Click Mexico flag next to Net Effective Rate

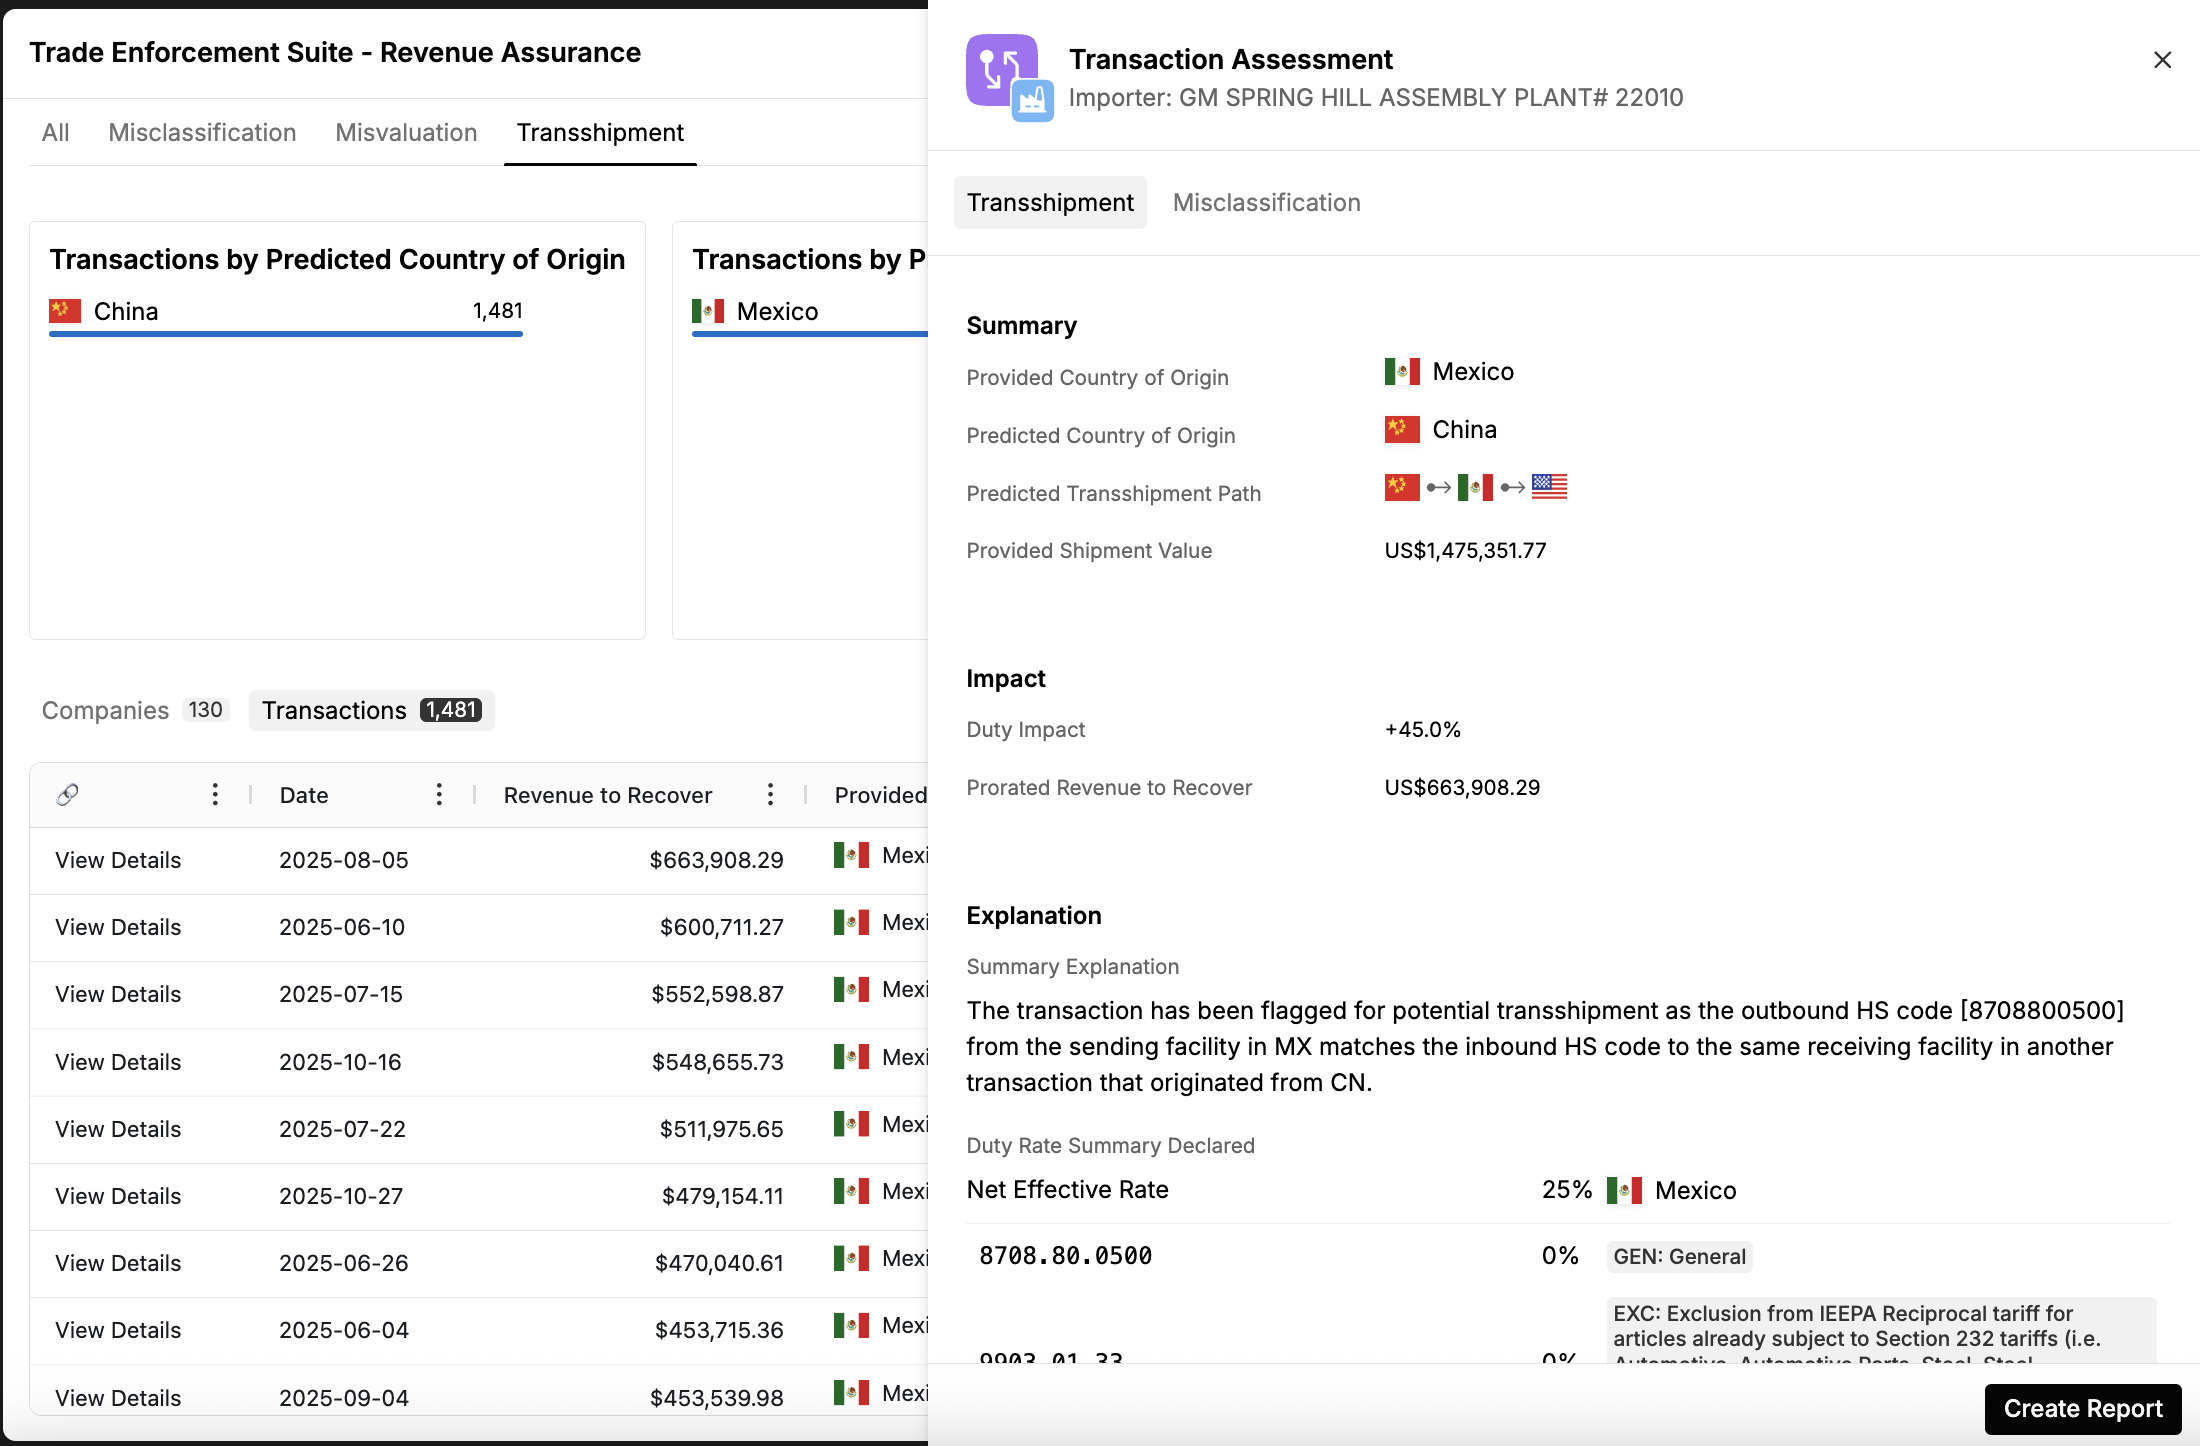click(x=1624, y=1190)
